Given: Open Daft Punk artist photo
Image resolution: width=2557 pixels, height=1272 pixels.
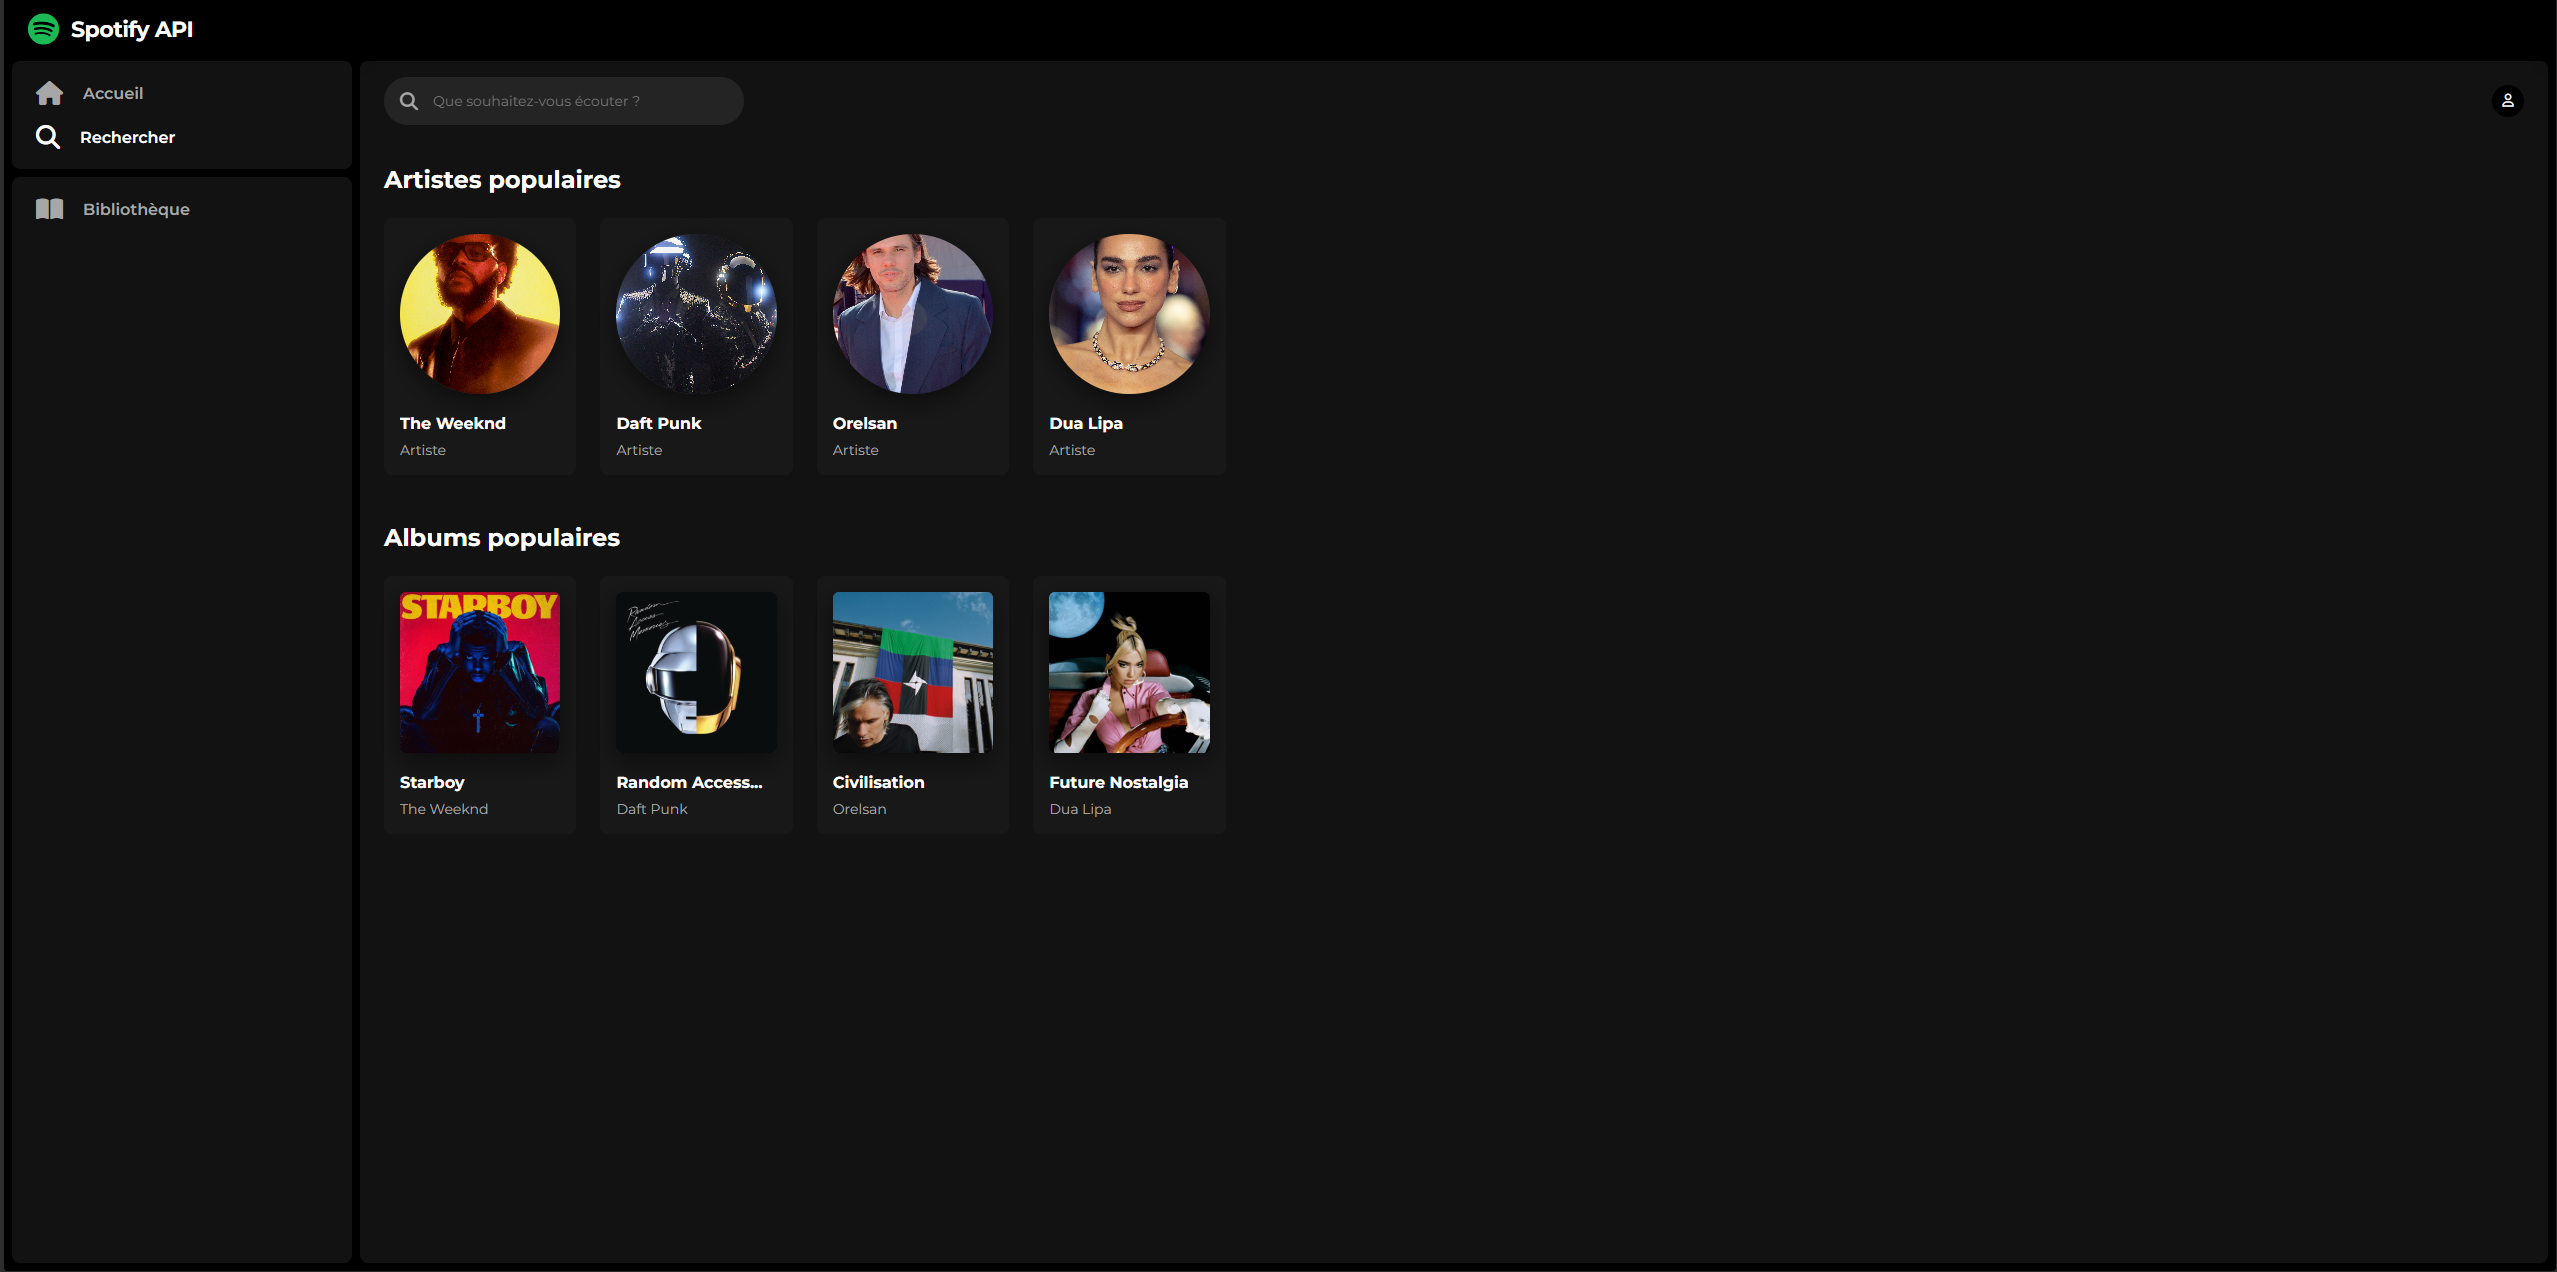Looking at the screenshot, I should (696, 314).
